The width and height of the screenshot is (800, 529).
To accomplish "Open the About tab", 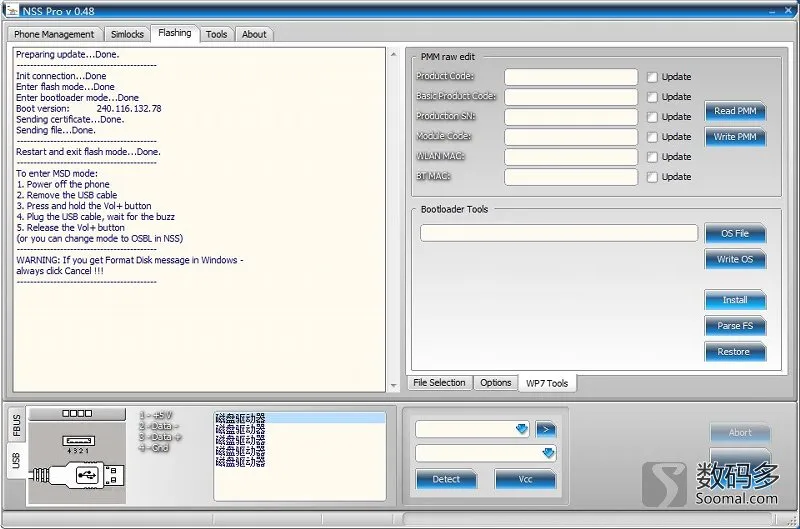I will coord(254,34).
